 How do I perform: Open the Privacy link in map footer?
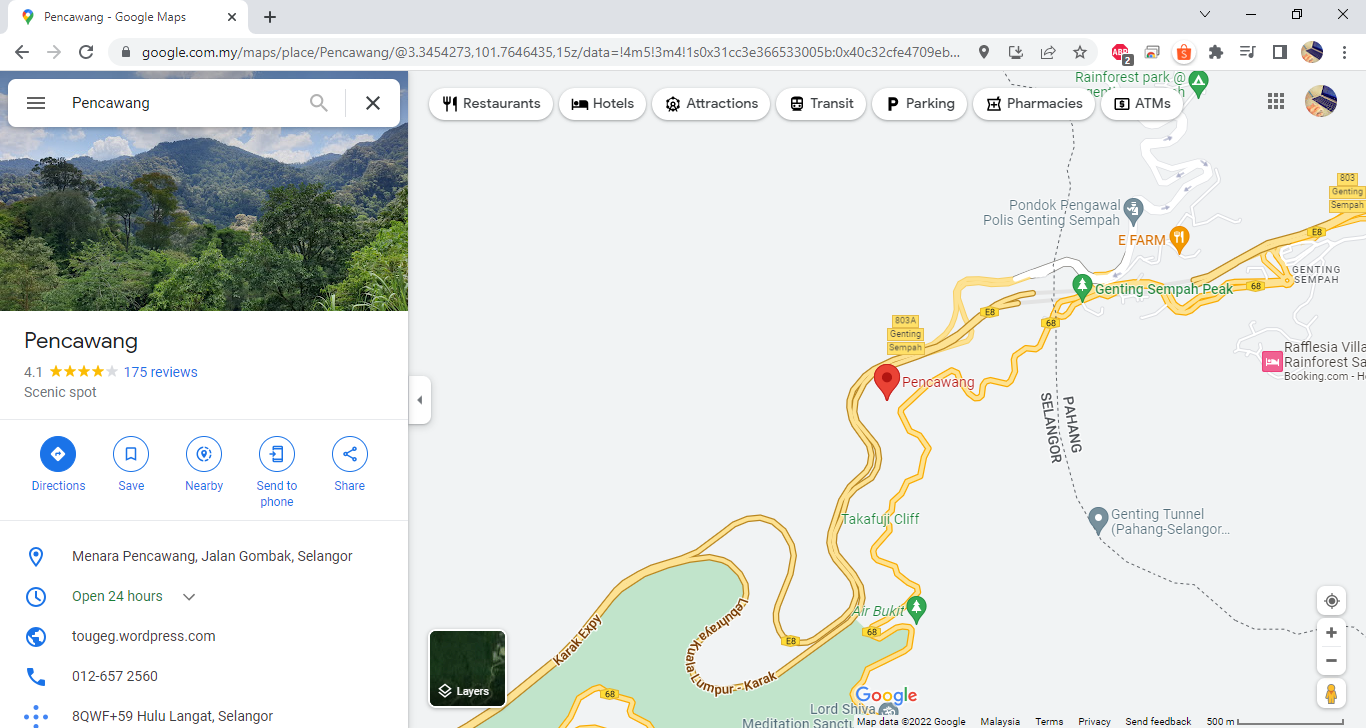click(x=1094, y=721)
